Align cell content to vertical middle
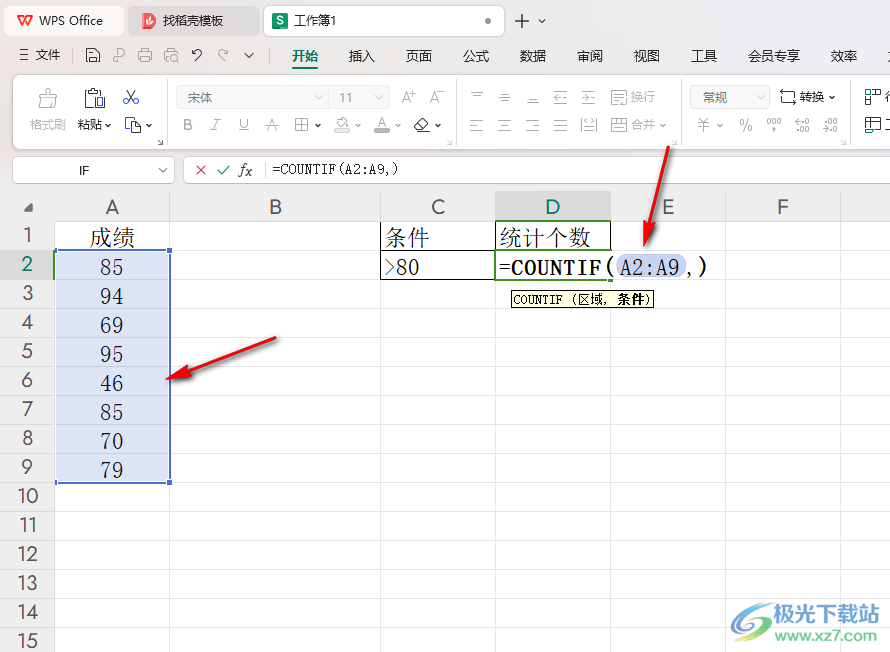890x652 pixels. pos(505,97)
